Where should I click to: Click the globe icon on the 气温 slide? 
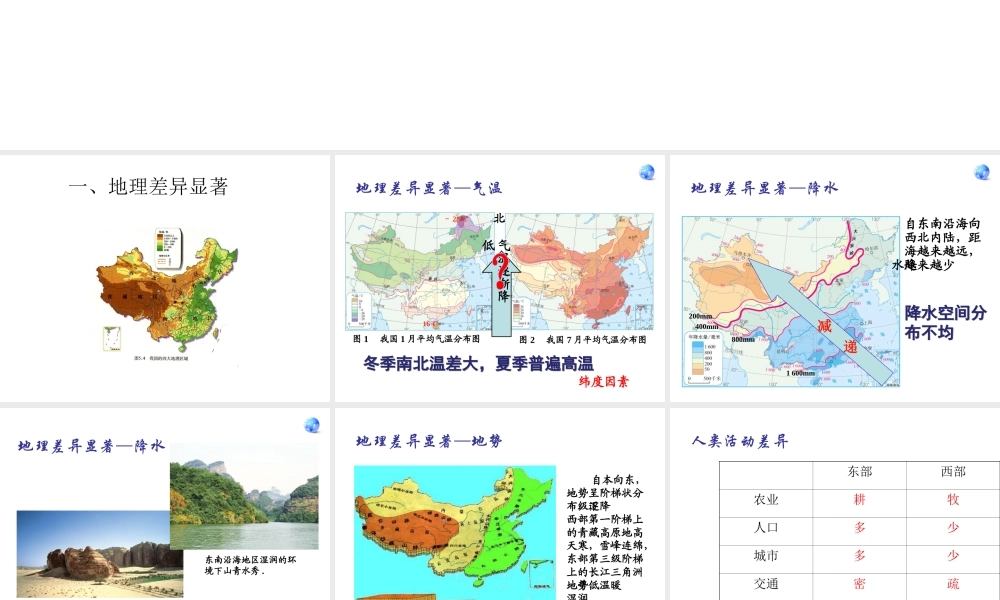[x=647, y=172]
